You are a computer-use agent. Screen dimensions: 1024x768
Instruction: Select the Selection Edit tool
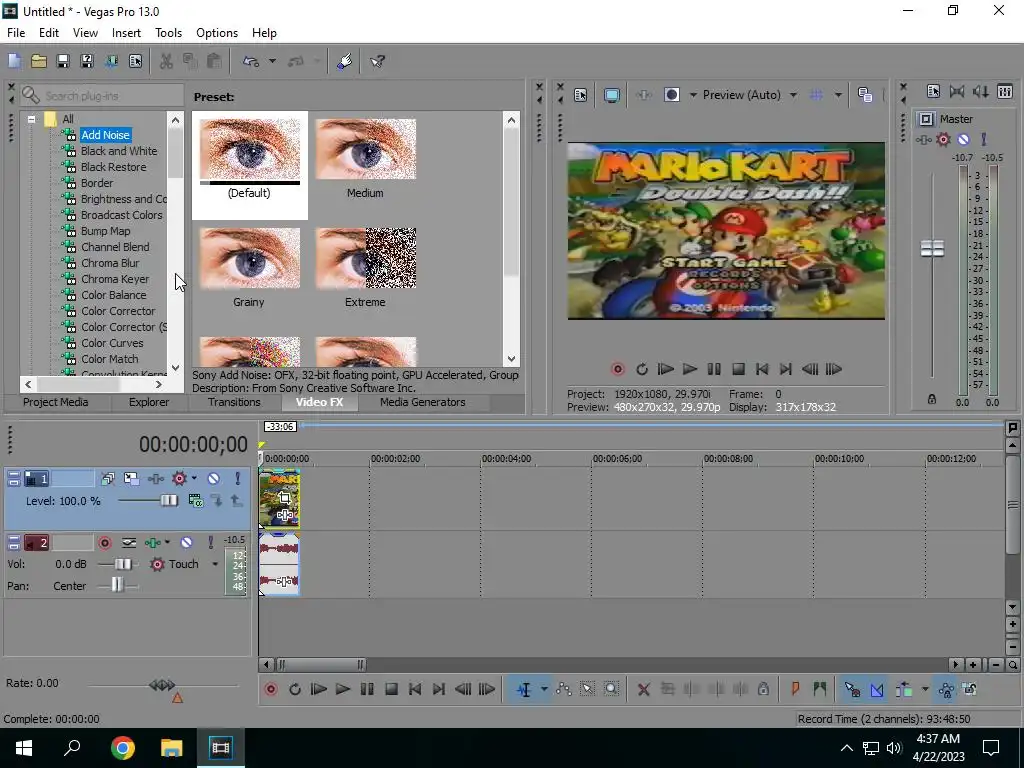587,689
